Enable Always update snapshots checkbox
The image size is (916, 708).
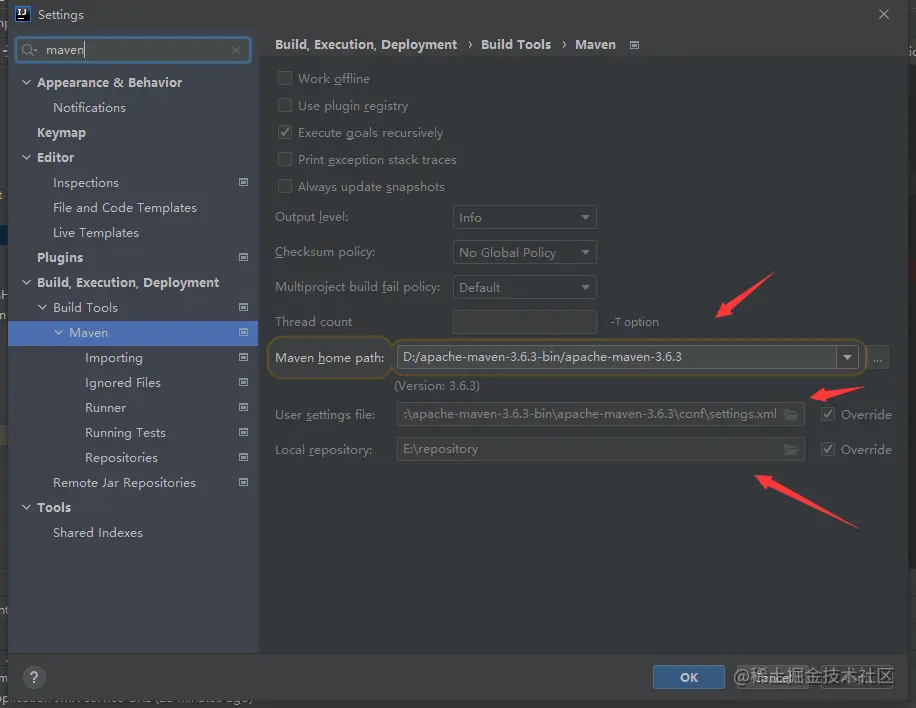284,186
